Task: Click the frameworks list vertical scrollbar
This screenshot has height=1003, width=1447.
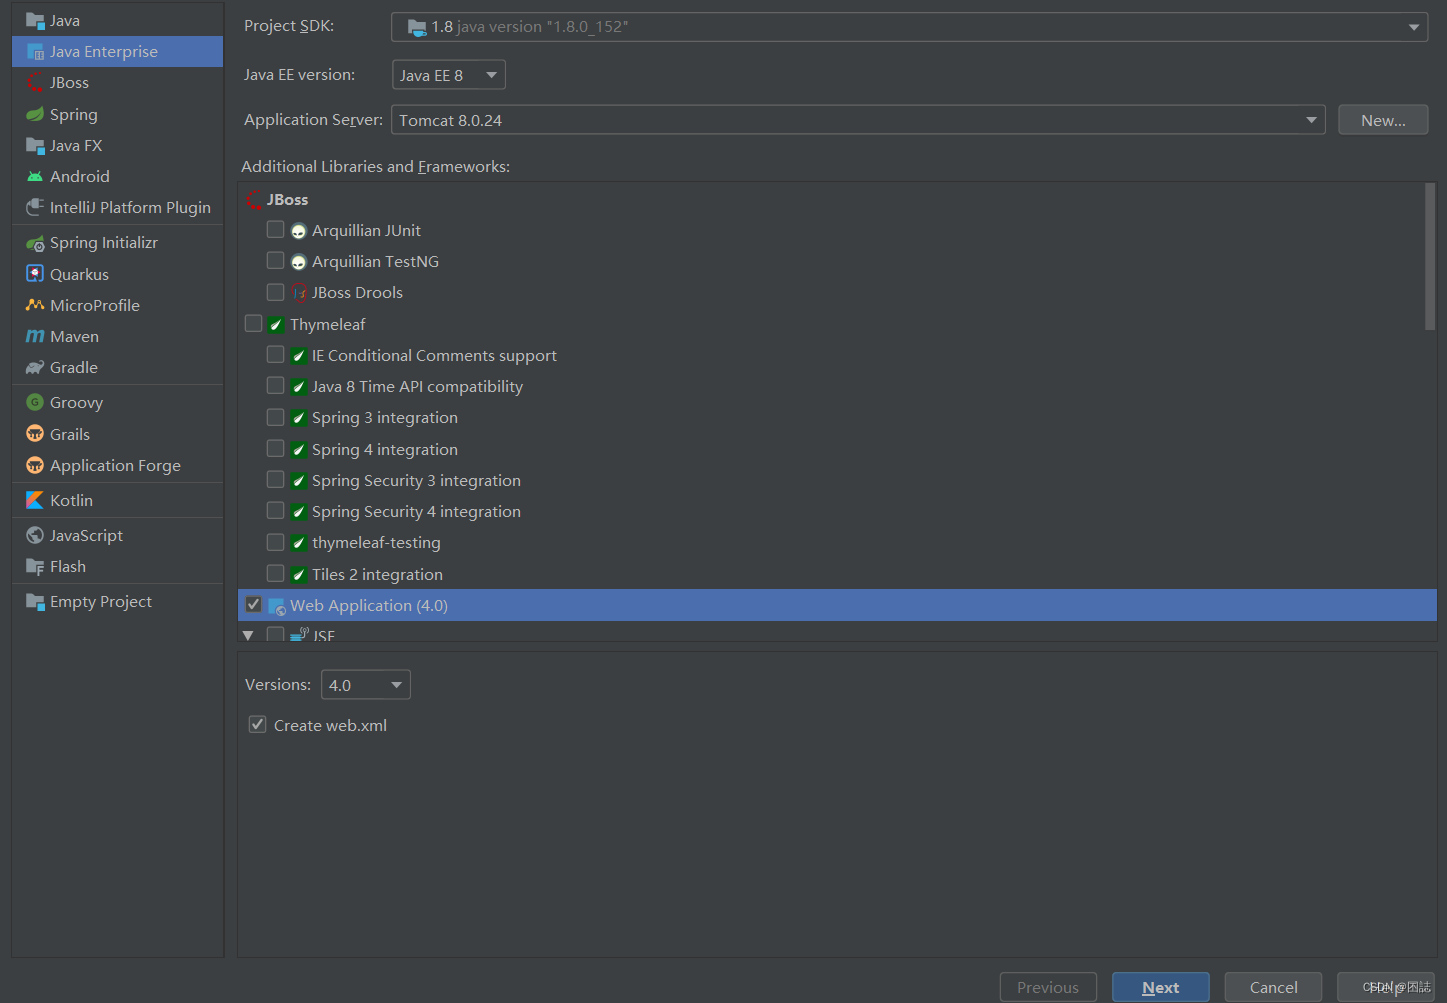Action: [1430, 256]
